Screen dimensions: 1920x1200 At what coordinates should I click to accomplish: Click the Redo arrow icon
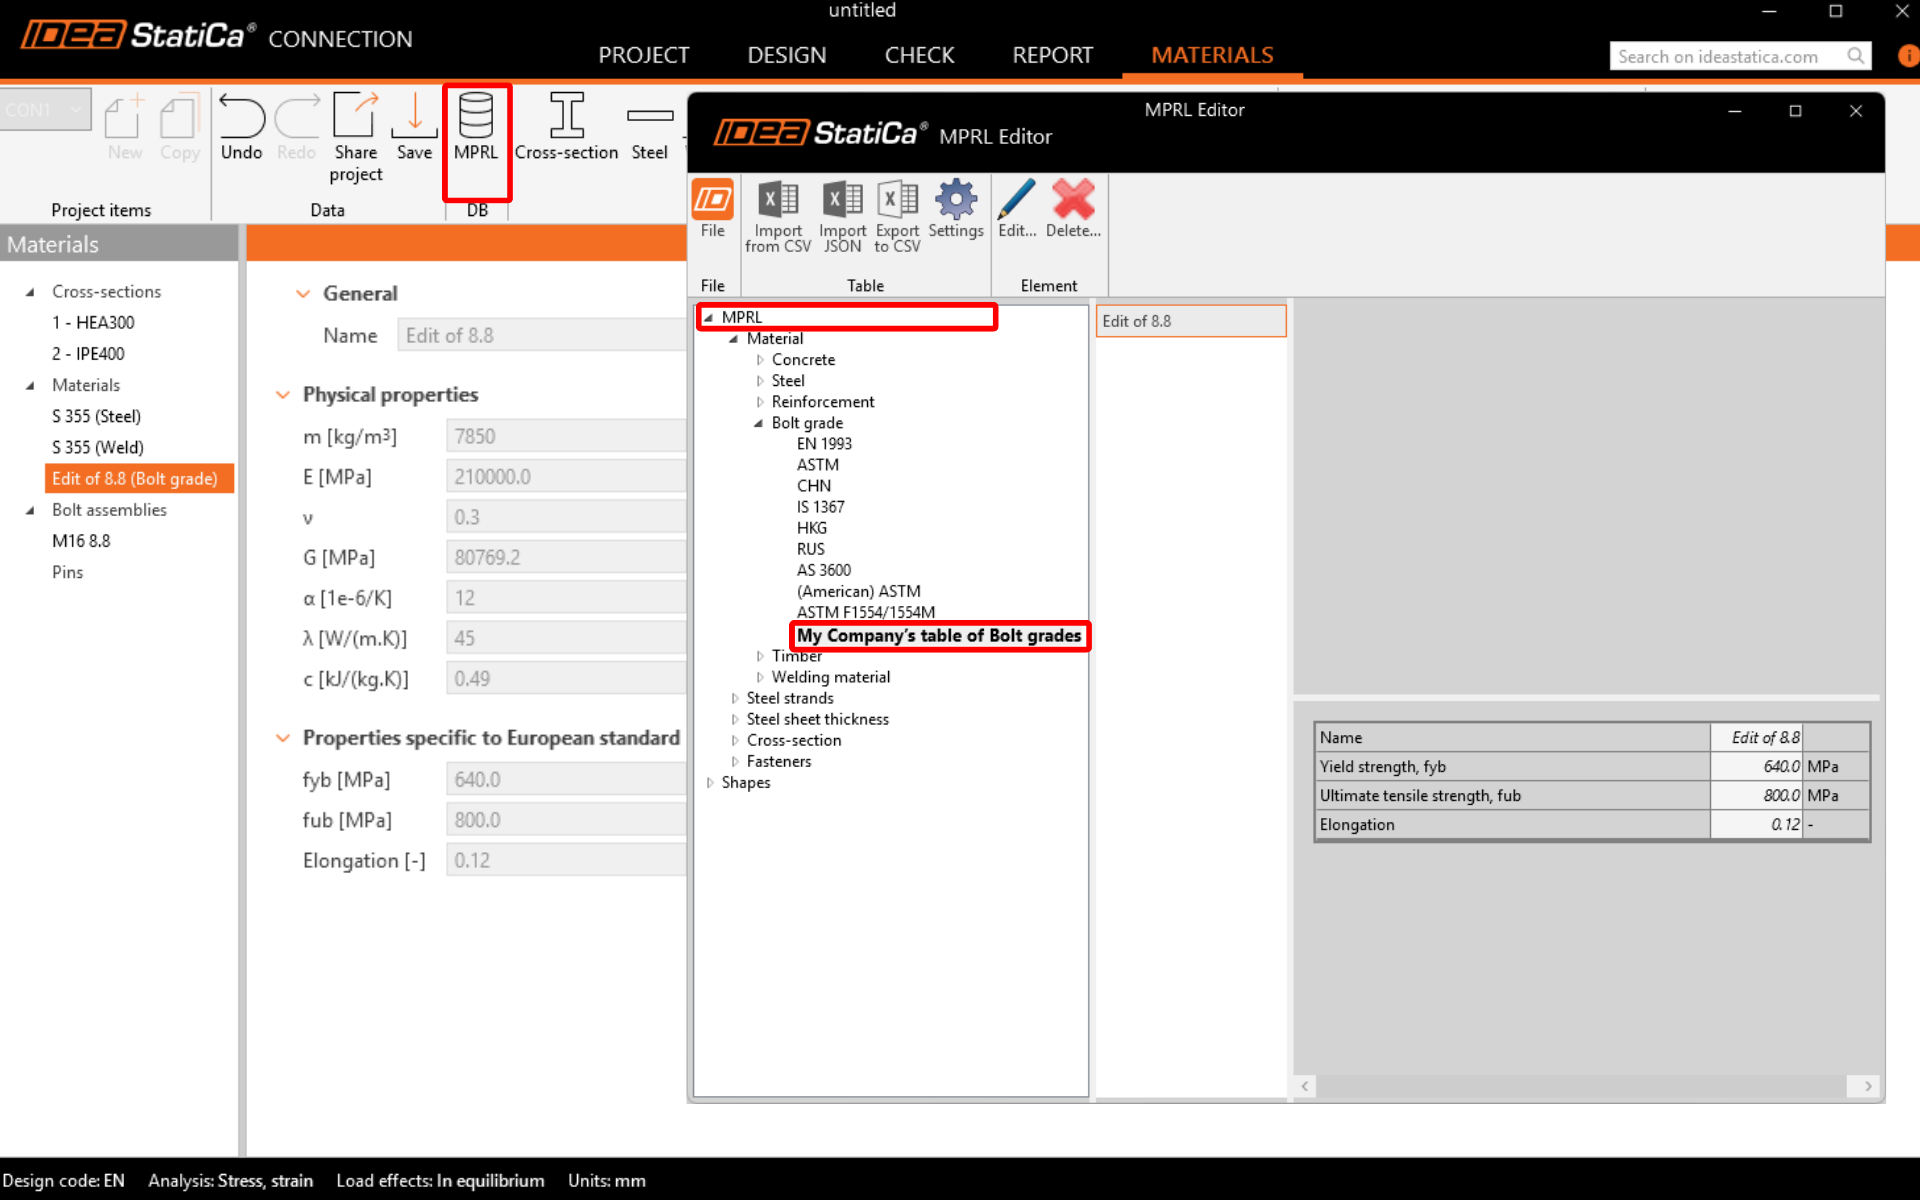coord(296,117)
